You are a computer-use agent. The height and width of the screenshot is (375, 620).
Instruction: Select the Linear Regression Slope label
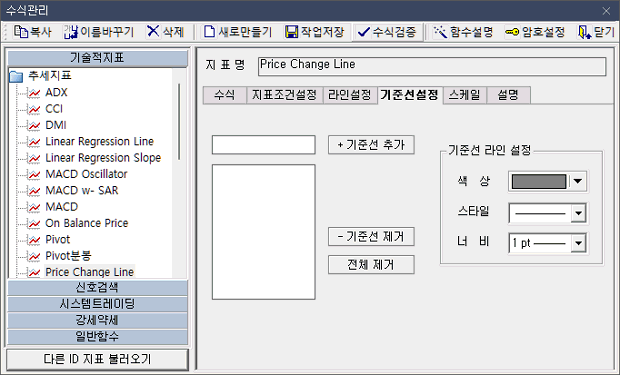103,158
